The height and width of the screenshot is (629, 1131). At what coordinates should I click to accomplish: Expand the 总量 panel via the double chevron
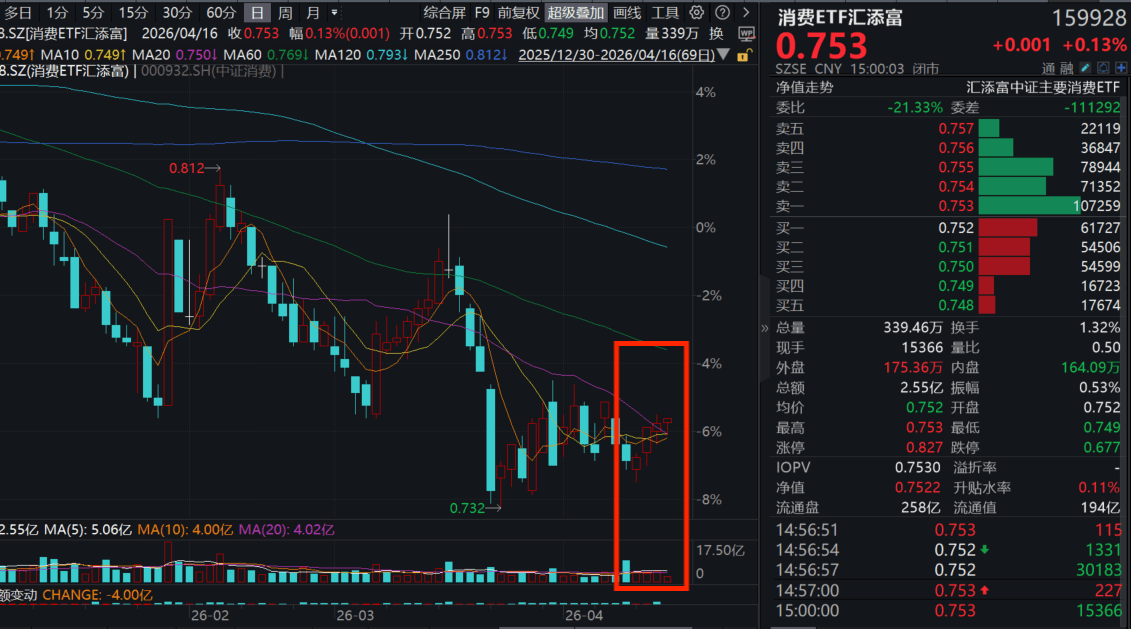pyautogui.click(x=763, y=327)
